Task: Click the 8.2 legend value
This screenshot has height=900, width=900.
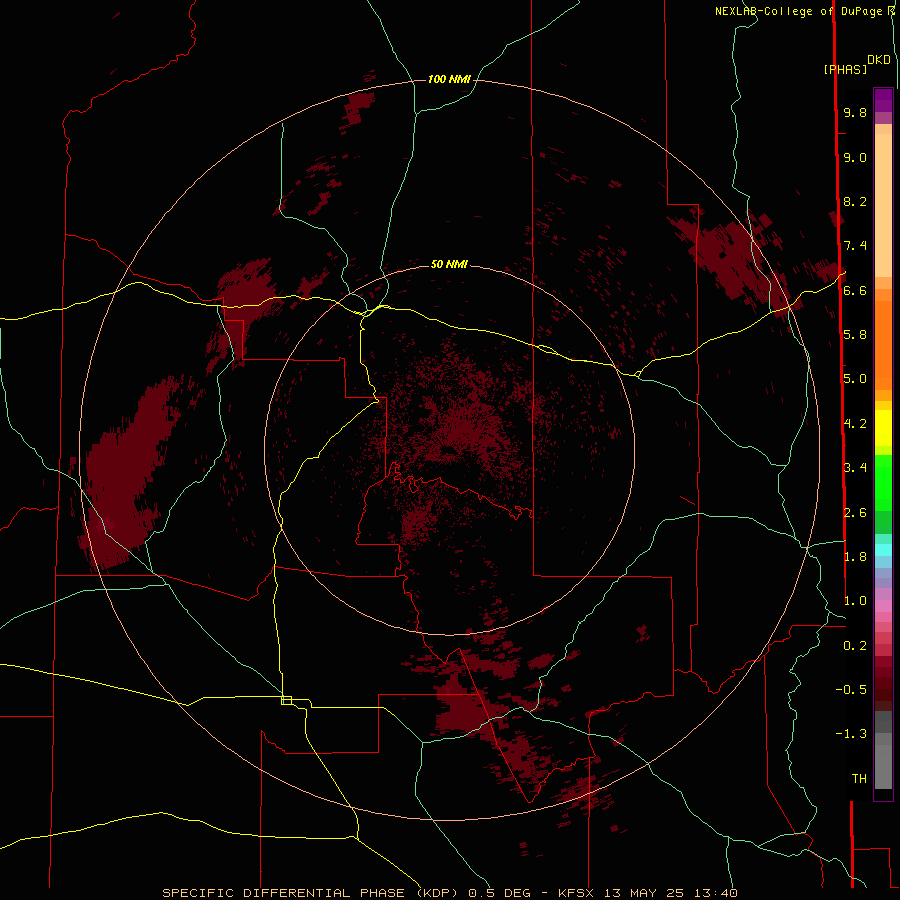Action: [855, 201]
